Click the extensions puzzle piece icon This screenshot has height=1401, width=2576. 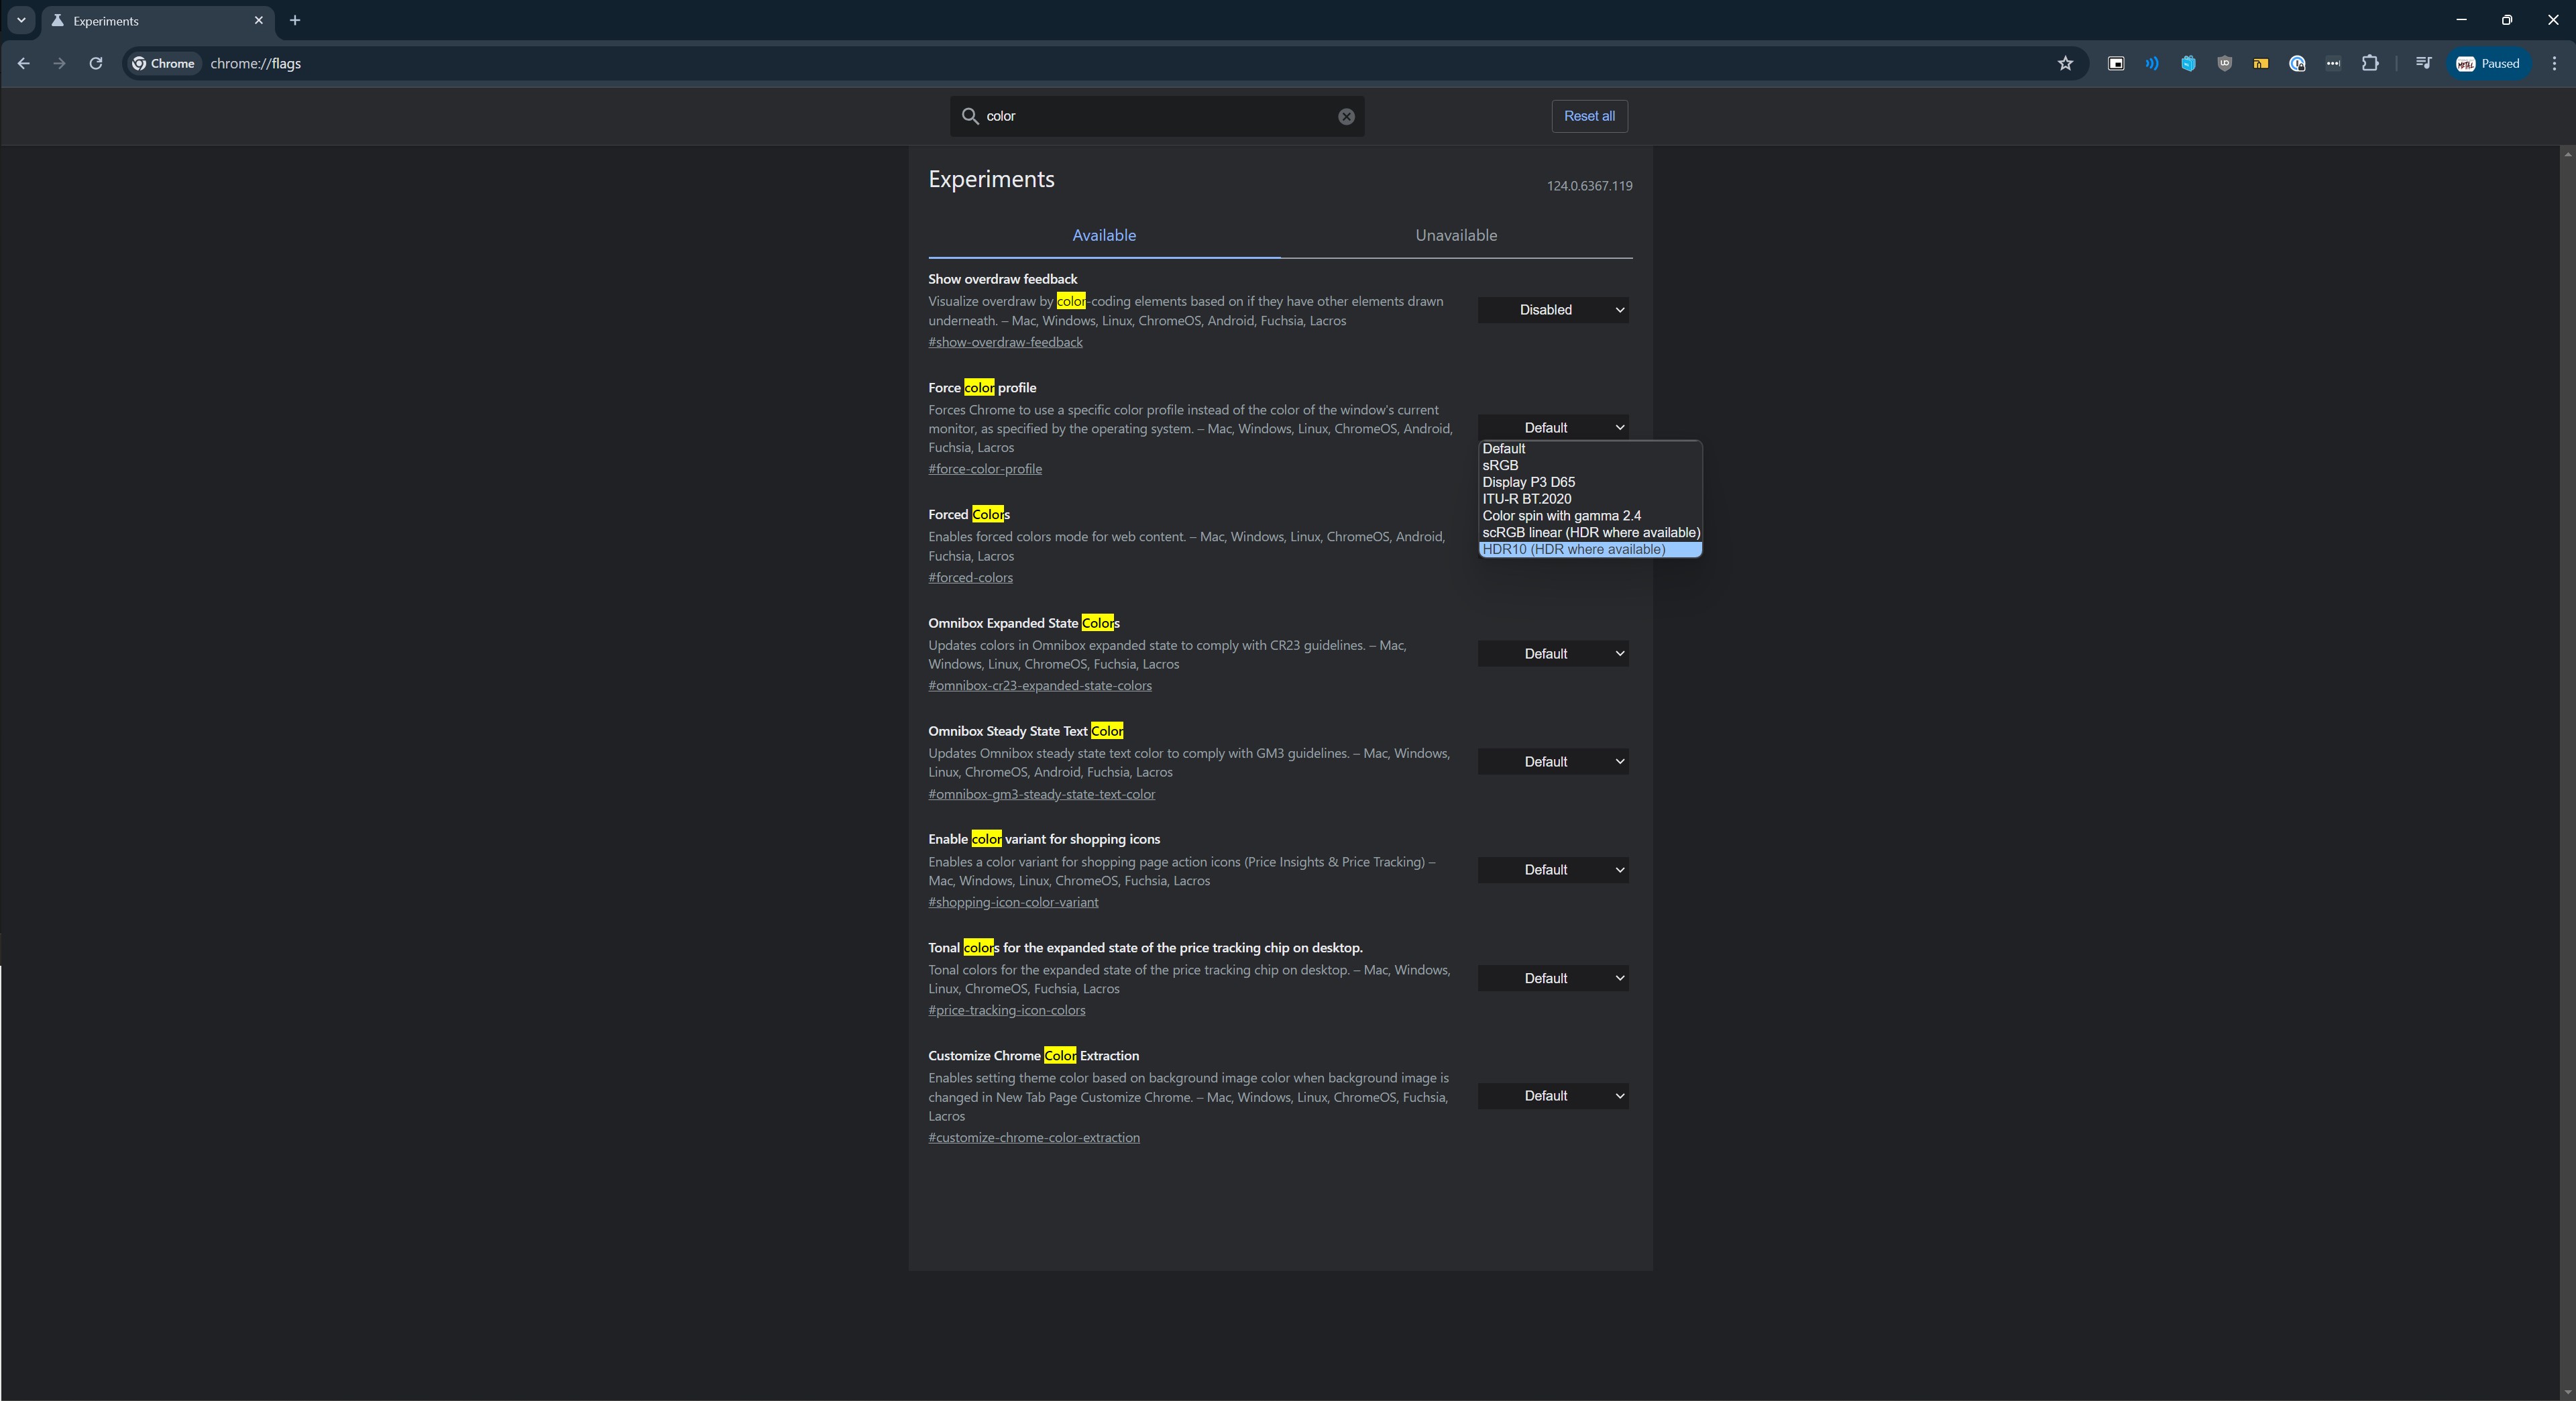pyautogui.click(x=2371, y=64)
